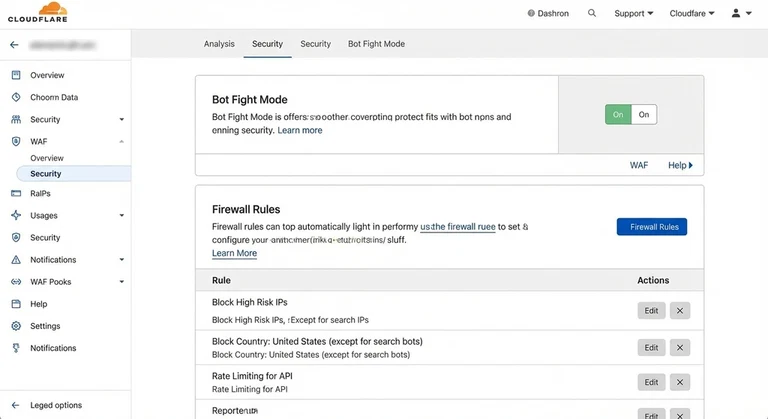Edit the Rate Limiting for API rule
768x419 pixels.
click(651, 383)
